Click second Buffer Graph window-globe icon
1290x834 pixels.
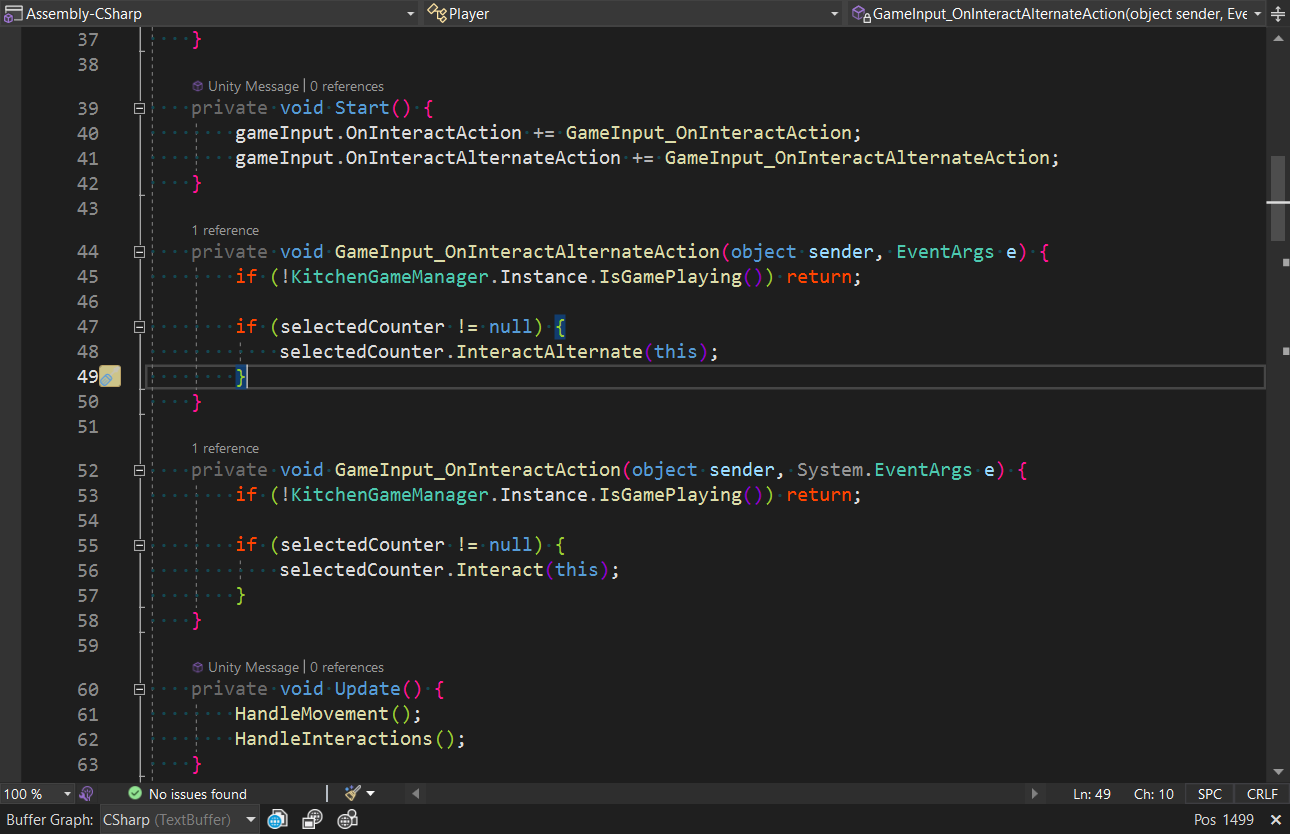pos(313,820)
